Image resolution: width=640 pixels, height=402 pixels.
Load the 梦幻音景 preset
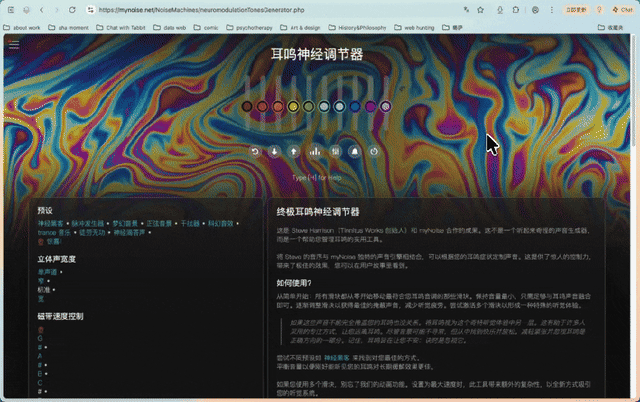point(125,224)
